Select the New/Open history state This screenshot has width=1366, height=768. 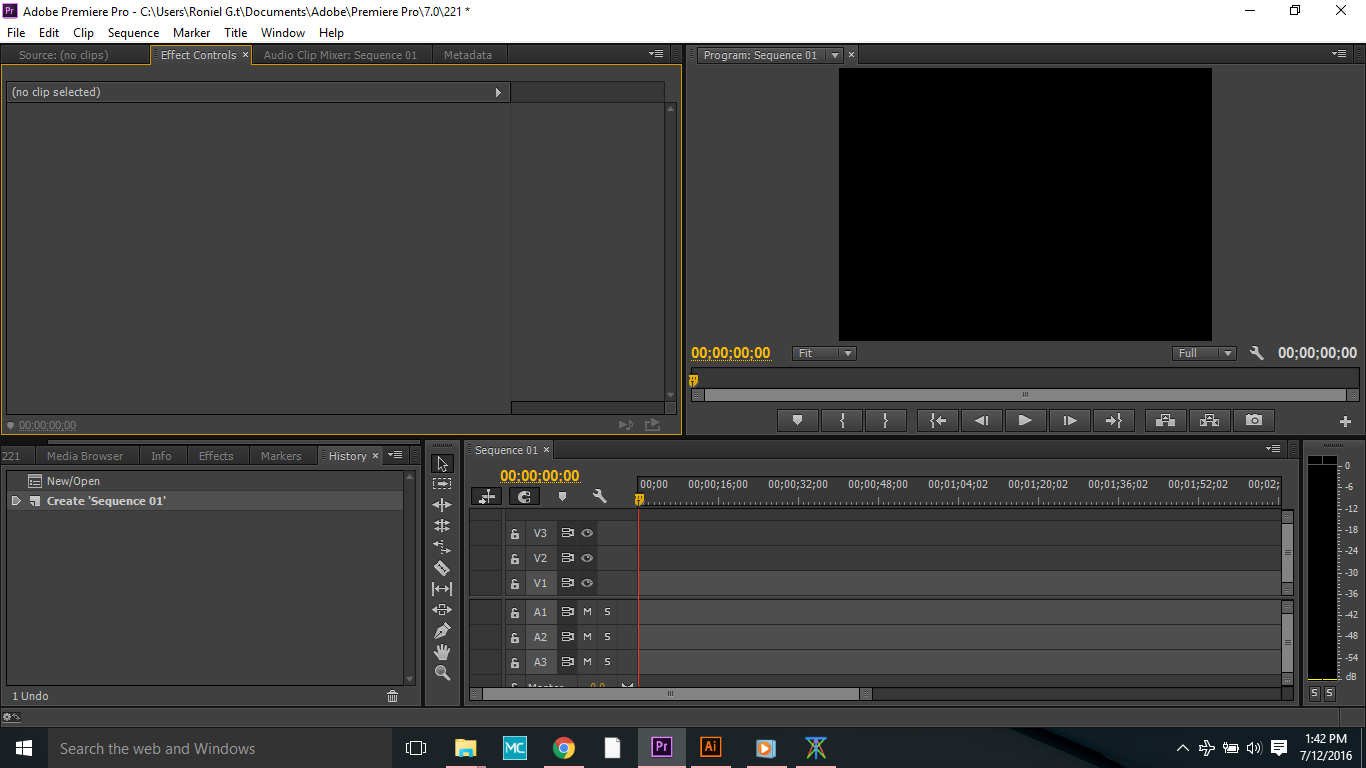pos(206,481)
